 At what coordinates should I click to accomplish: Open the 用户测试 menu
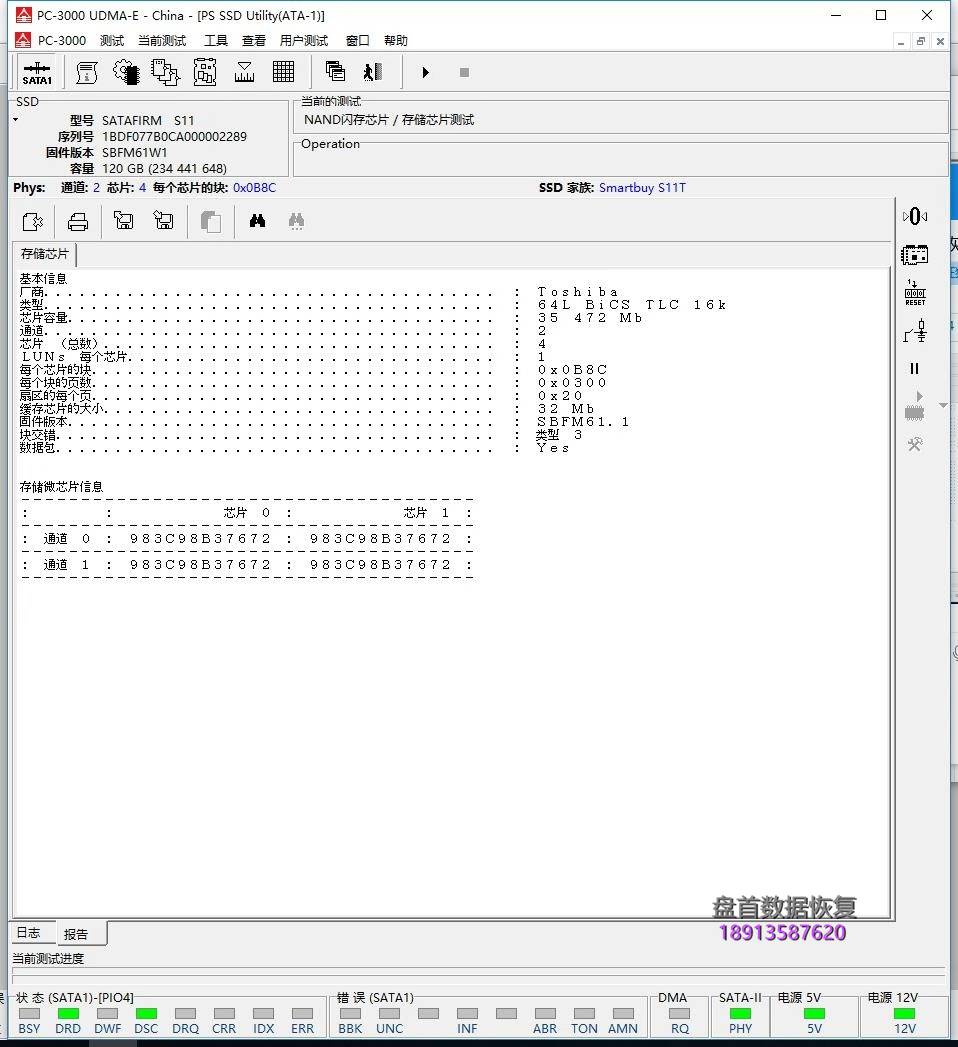[x=304, y=41]
